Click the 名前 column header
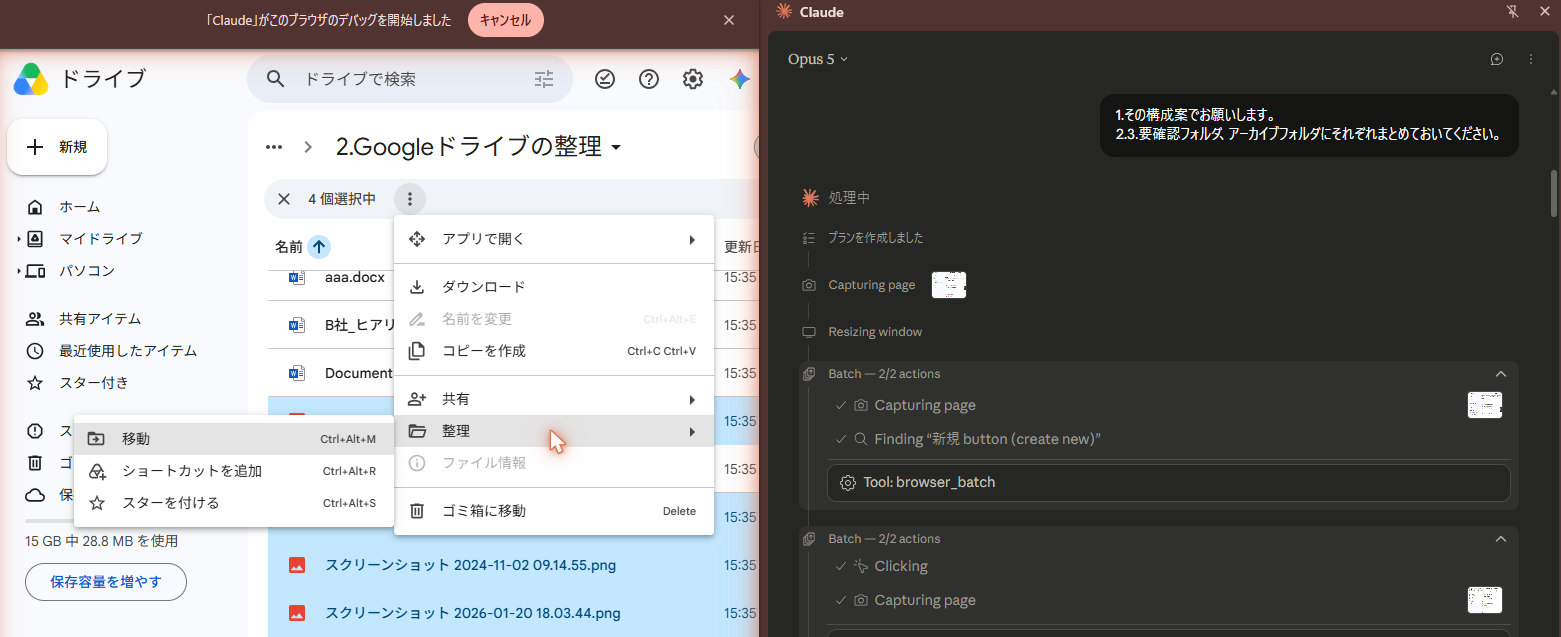 pyautogui.click(x=289, y=247)
